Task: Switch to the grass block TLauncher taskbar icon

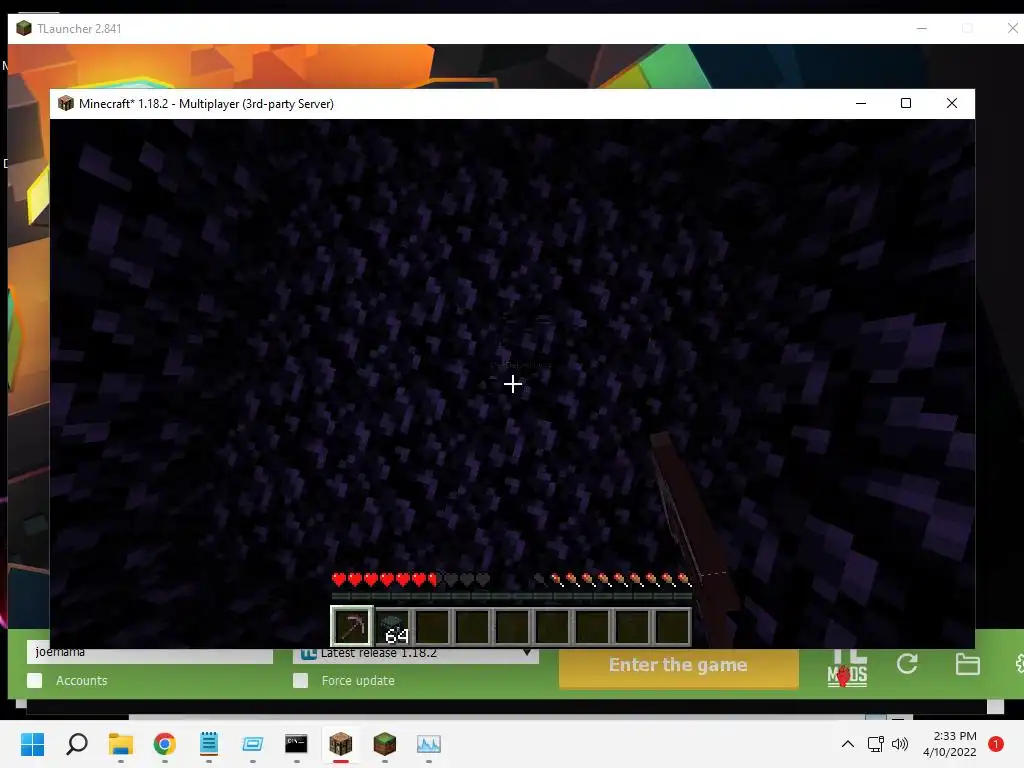Action: [385, 744]
